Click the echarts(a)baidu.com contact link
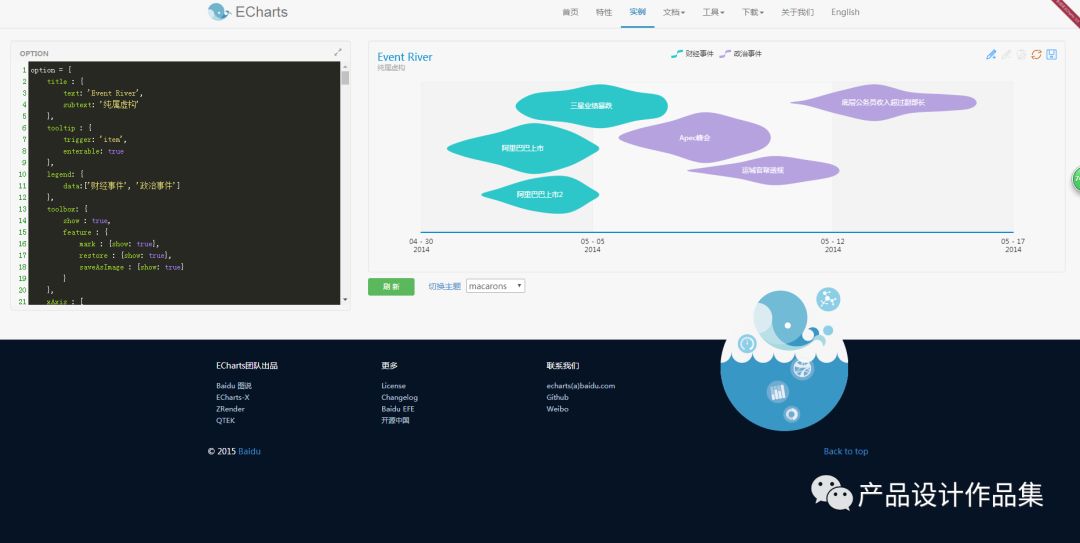 click(581, 386)
